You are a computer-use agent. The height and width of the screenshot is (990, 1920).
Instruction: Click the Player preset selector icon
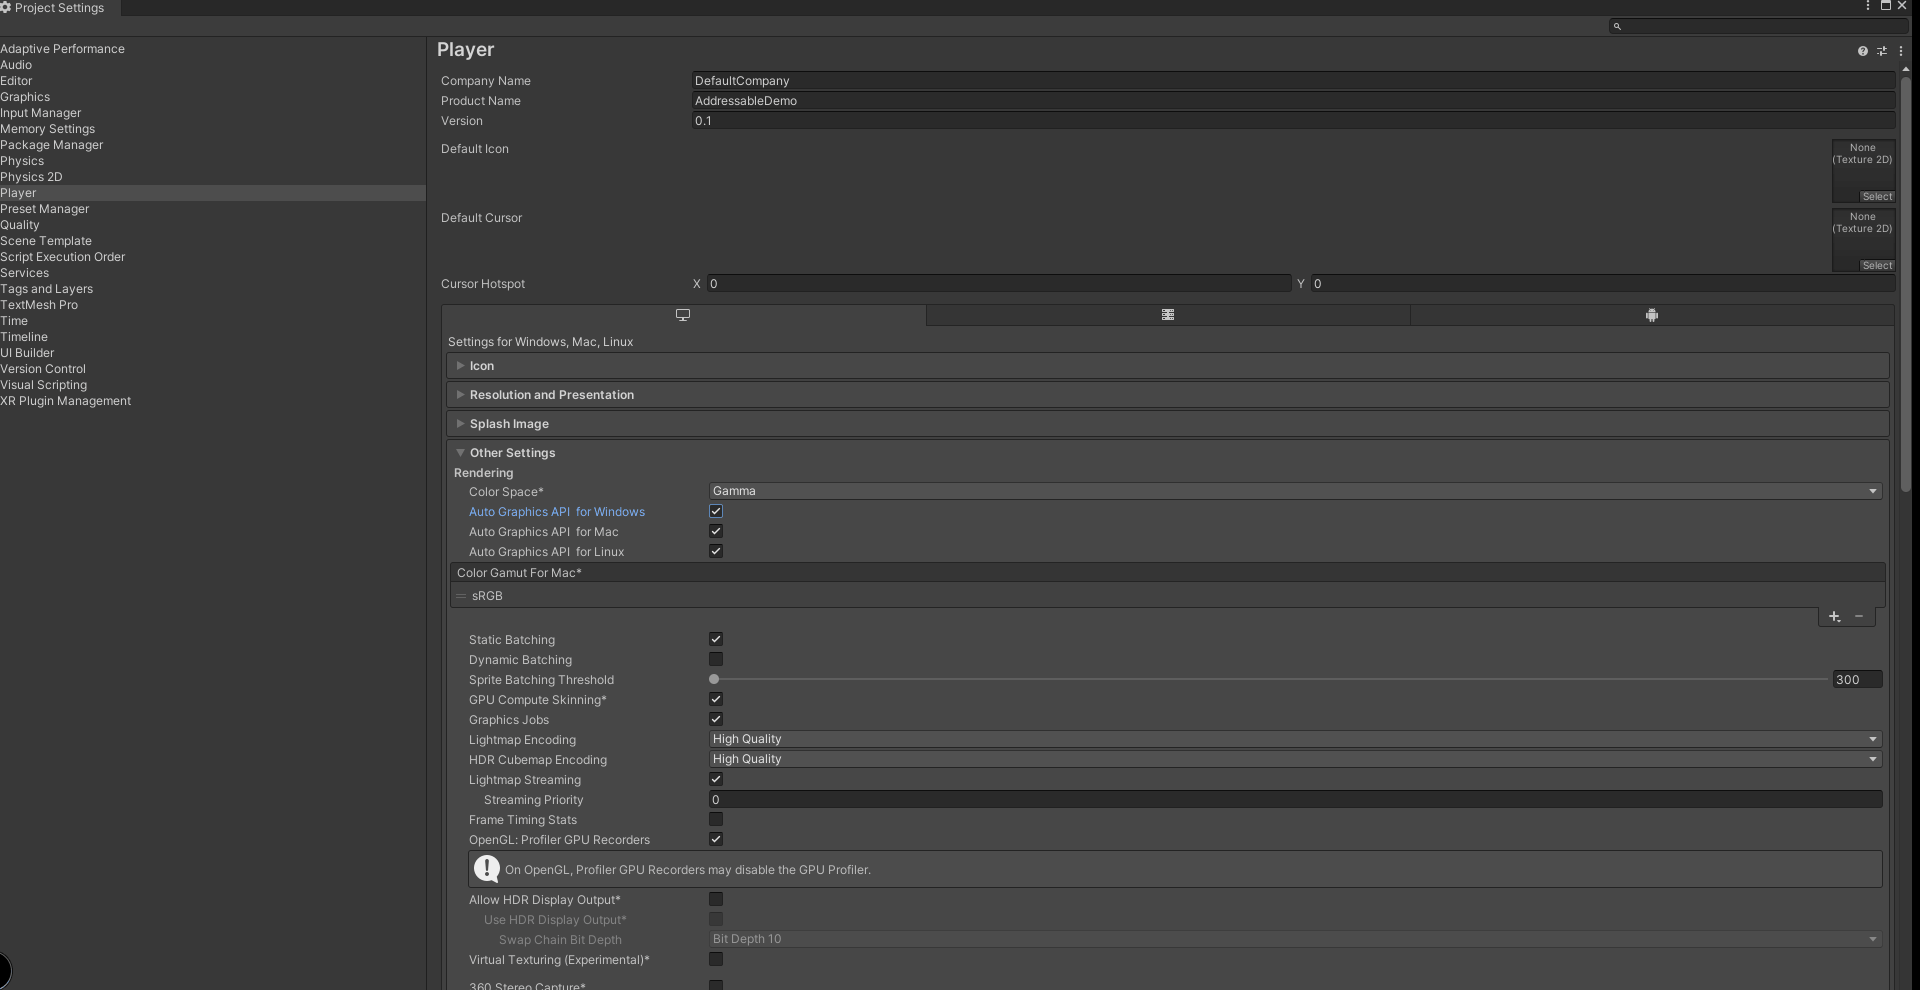tap(1882, 51)
